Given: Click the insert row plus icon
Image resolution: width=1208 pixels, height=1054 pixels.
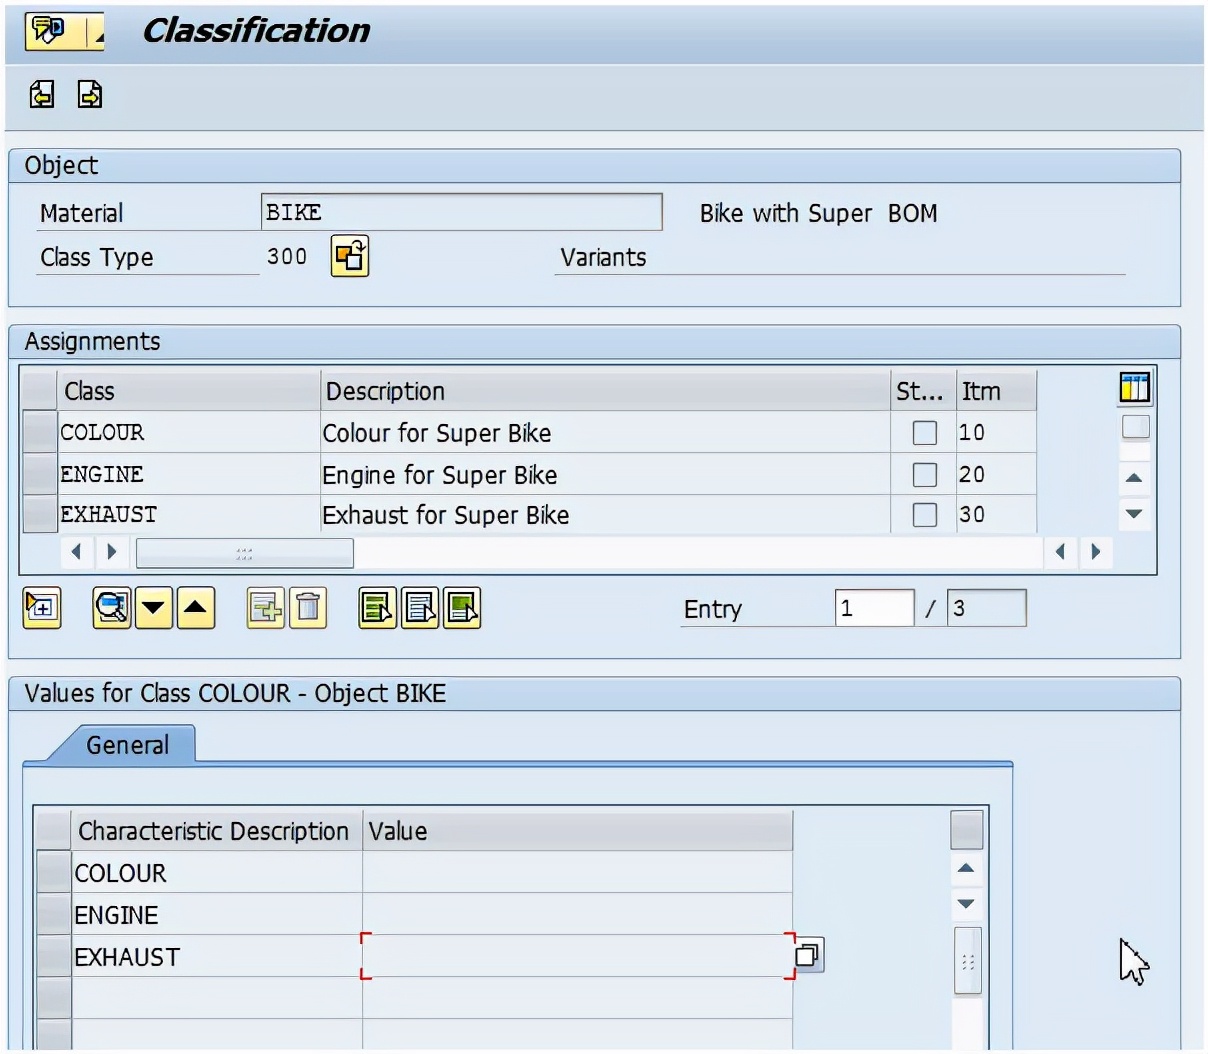Looking at the screenshot, I should tap(265, 607).
